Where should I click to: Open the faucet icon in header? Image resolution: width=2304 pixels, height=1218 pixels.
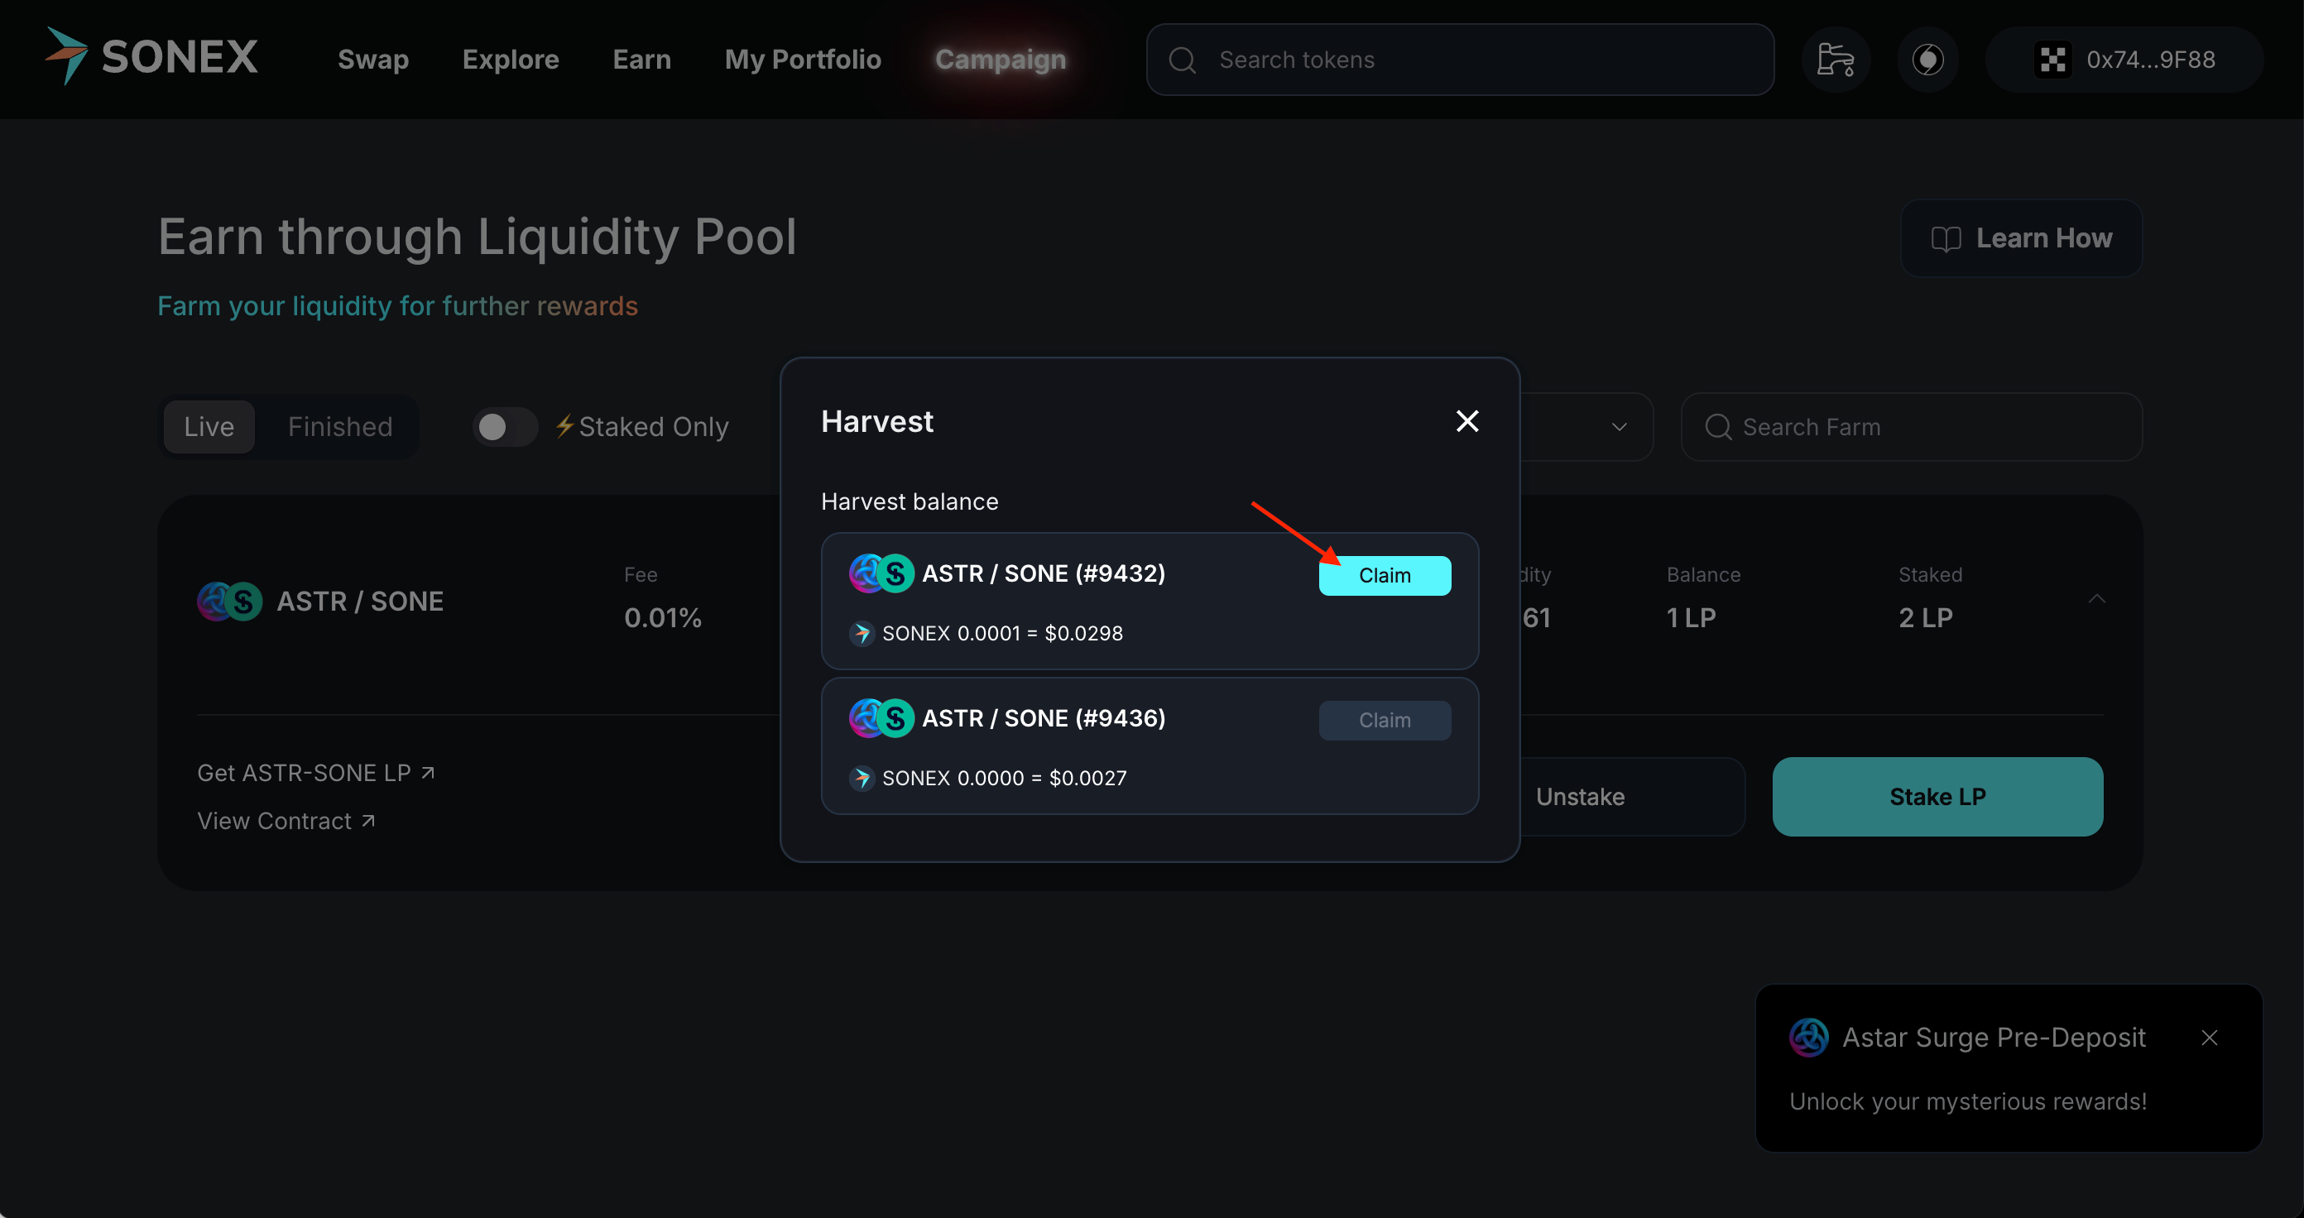1835,60
